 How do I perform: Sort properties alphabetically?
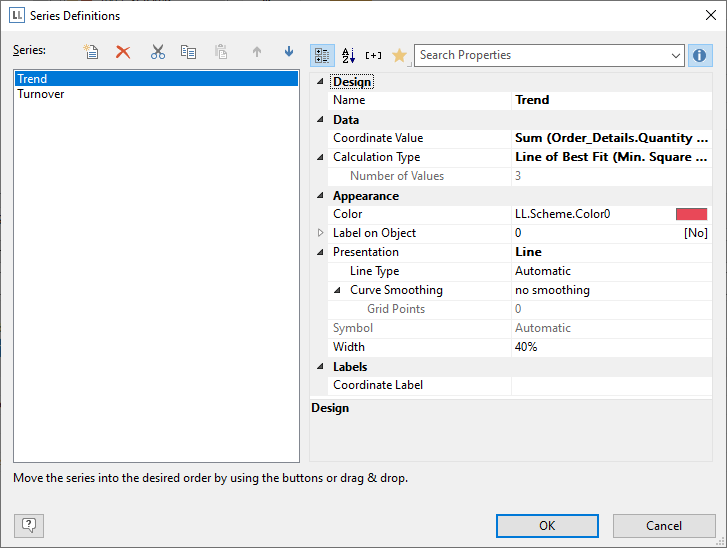[348, 56]
